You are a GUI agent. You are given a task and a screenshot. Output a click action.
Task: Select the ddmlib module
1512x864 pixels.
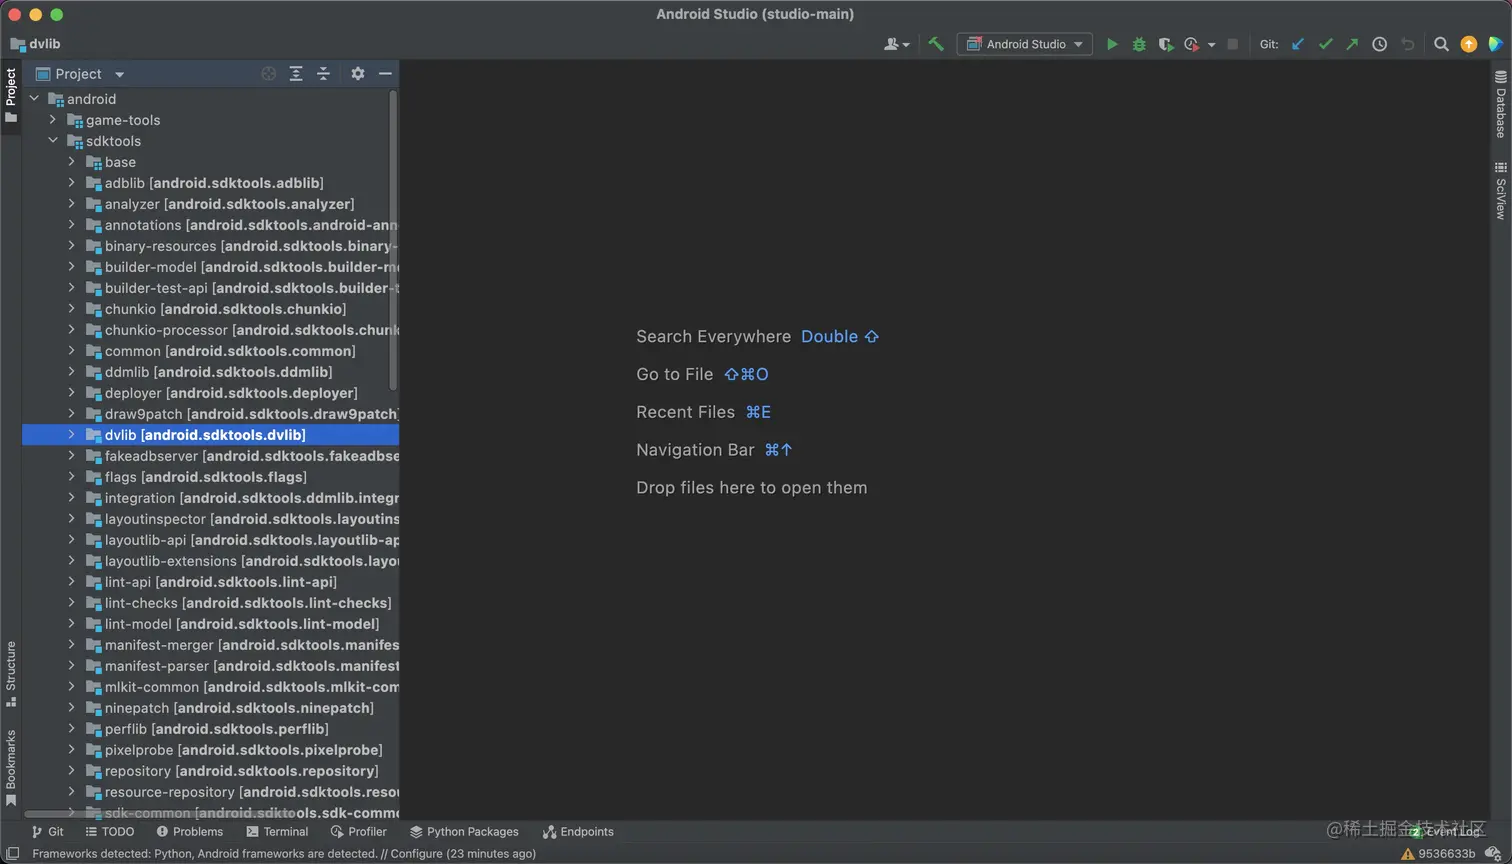(211, 372)
